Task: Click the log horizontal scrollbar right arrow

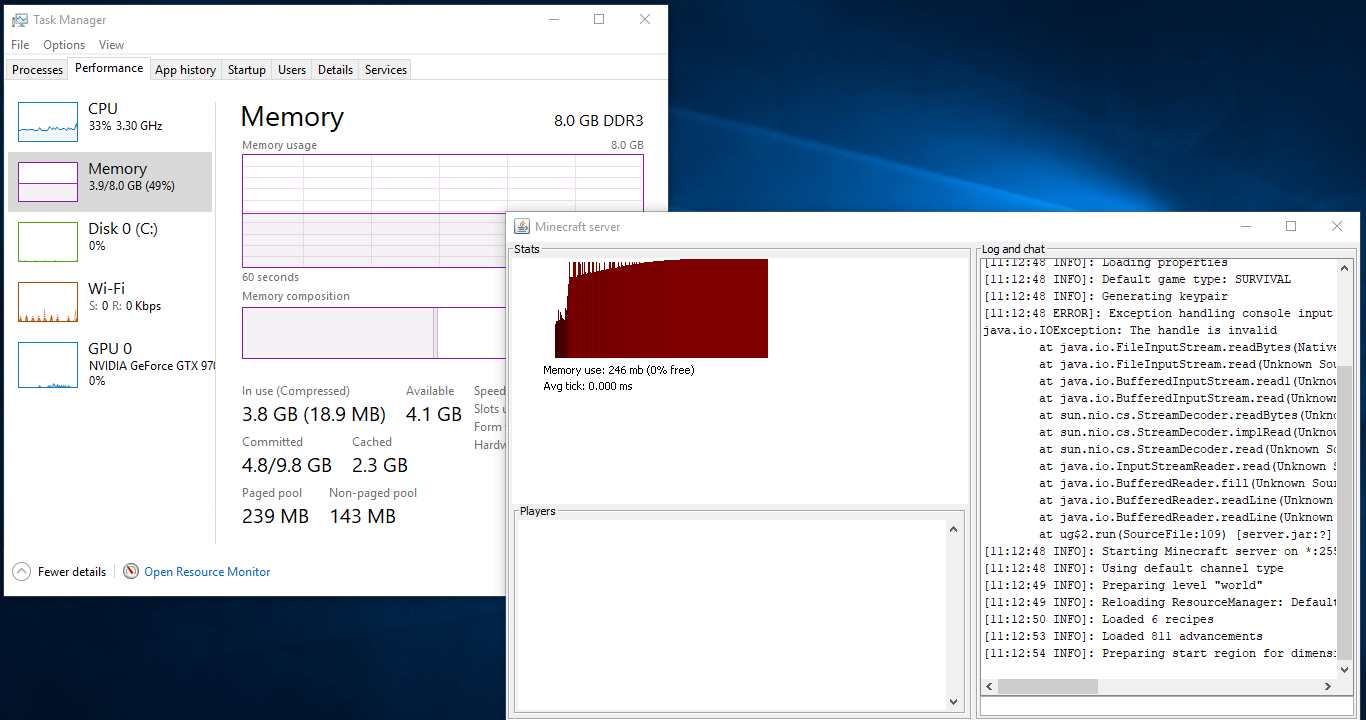Action: pyautogui.click(x=1328, y=687)
